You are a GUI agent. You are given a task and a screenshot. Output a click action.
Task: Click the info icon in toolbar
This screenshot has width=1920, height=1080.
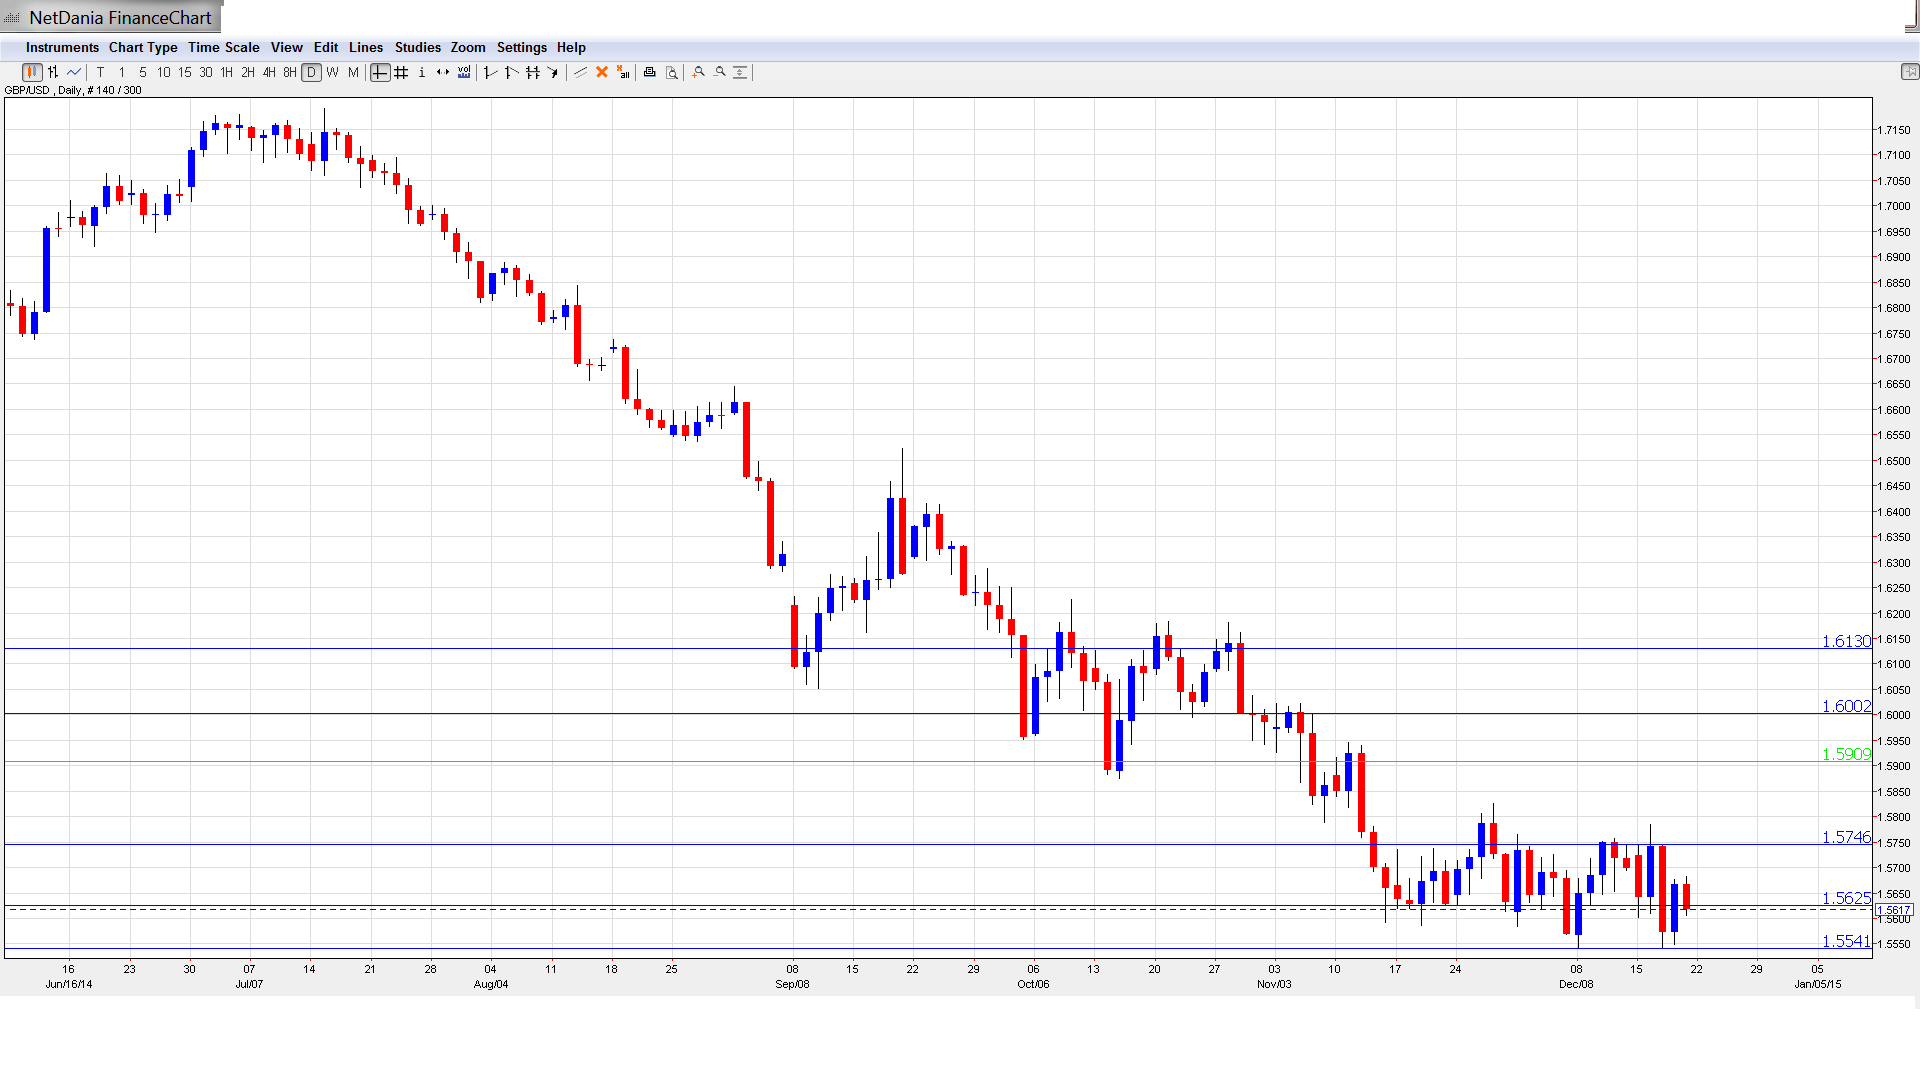click(422, 72)
